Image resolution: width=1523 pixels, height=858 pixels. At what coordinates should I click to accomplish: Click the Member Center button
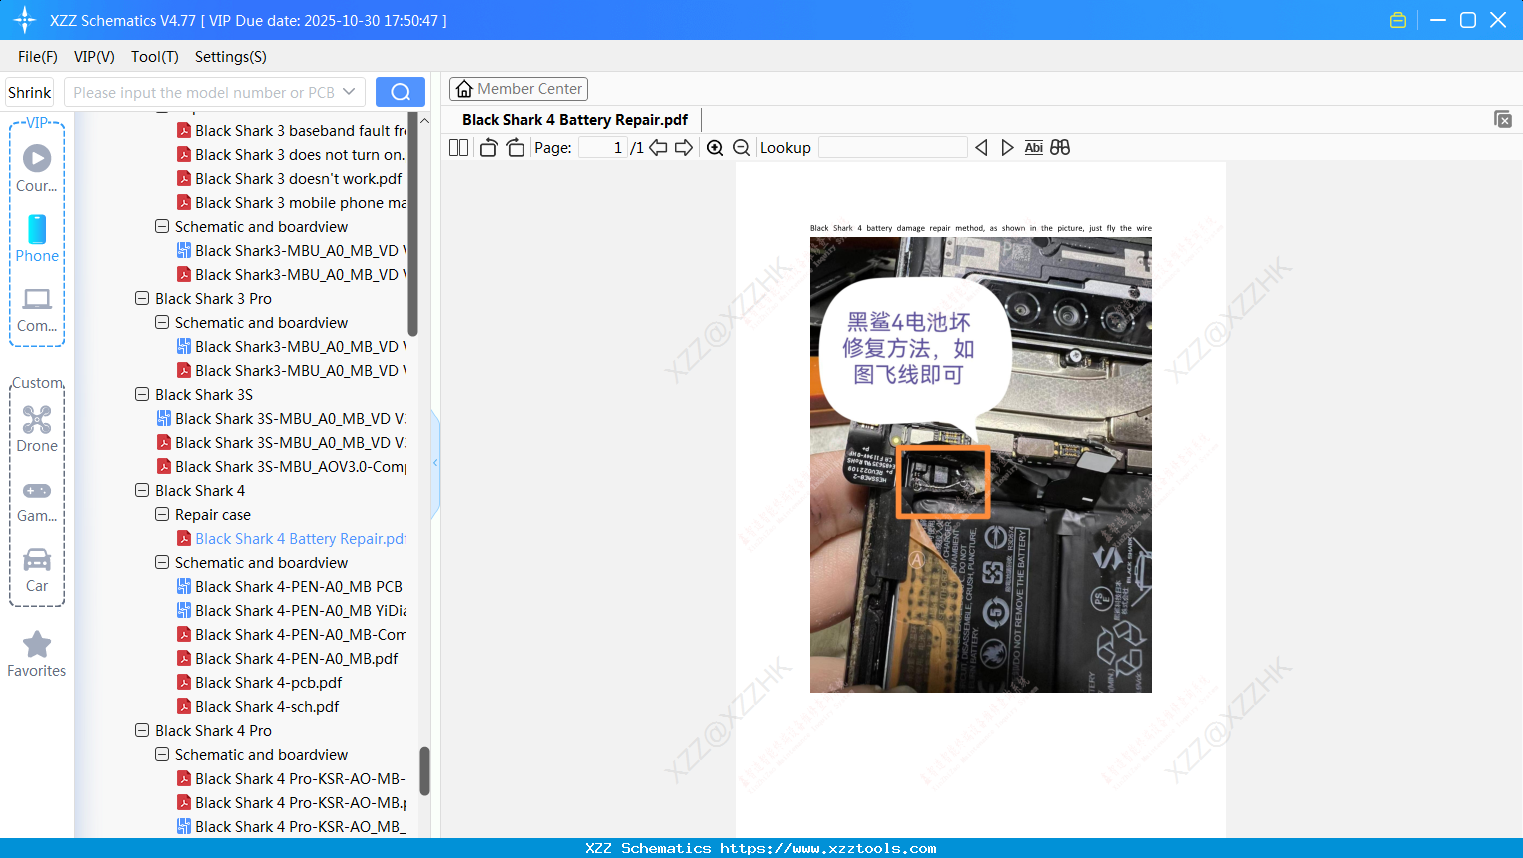pos(518,89)
